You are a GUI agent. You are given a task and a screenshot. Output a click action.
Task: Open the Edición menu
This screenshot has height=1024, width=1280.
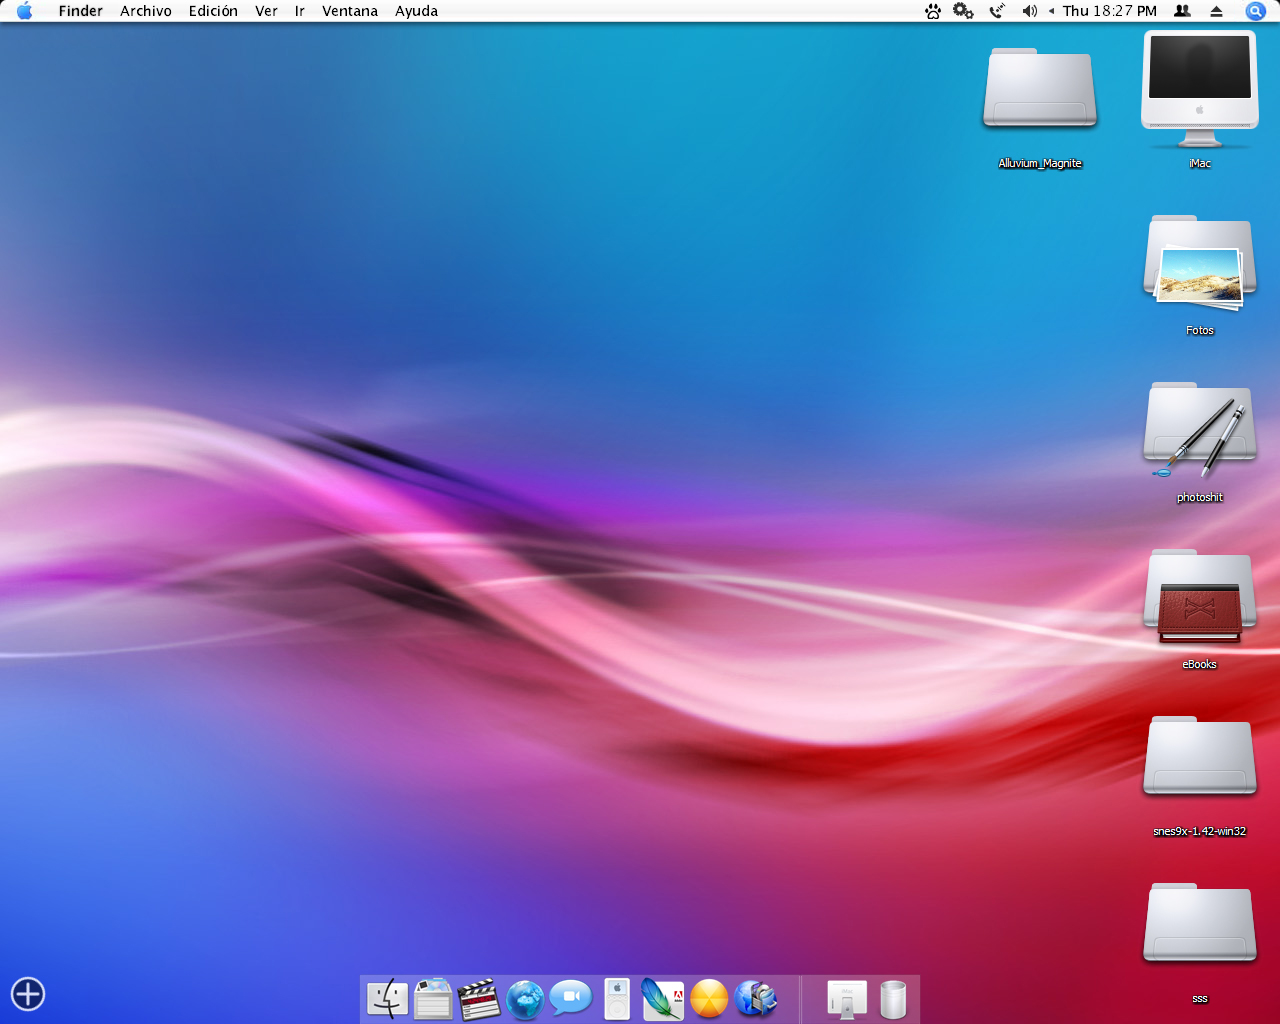tap(213, 11)
